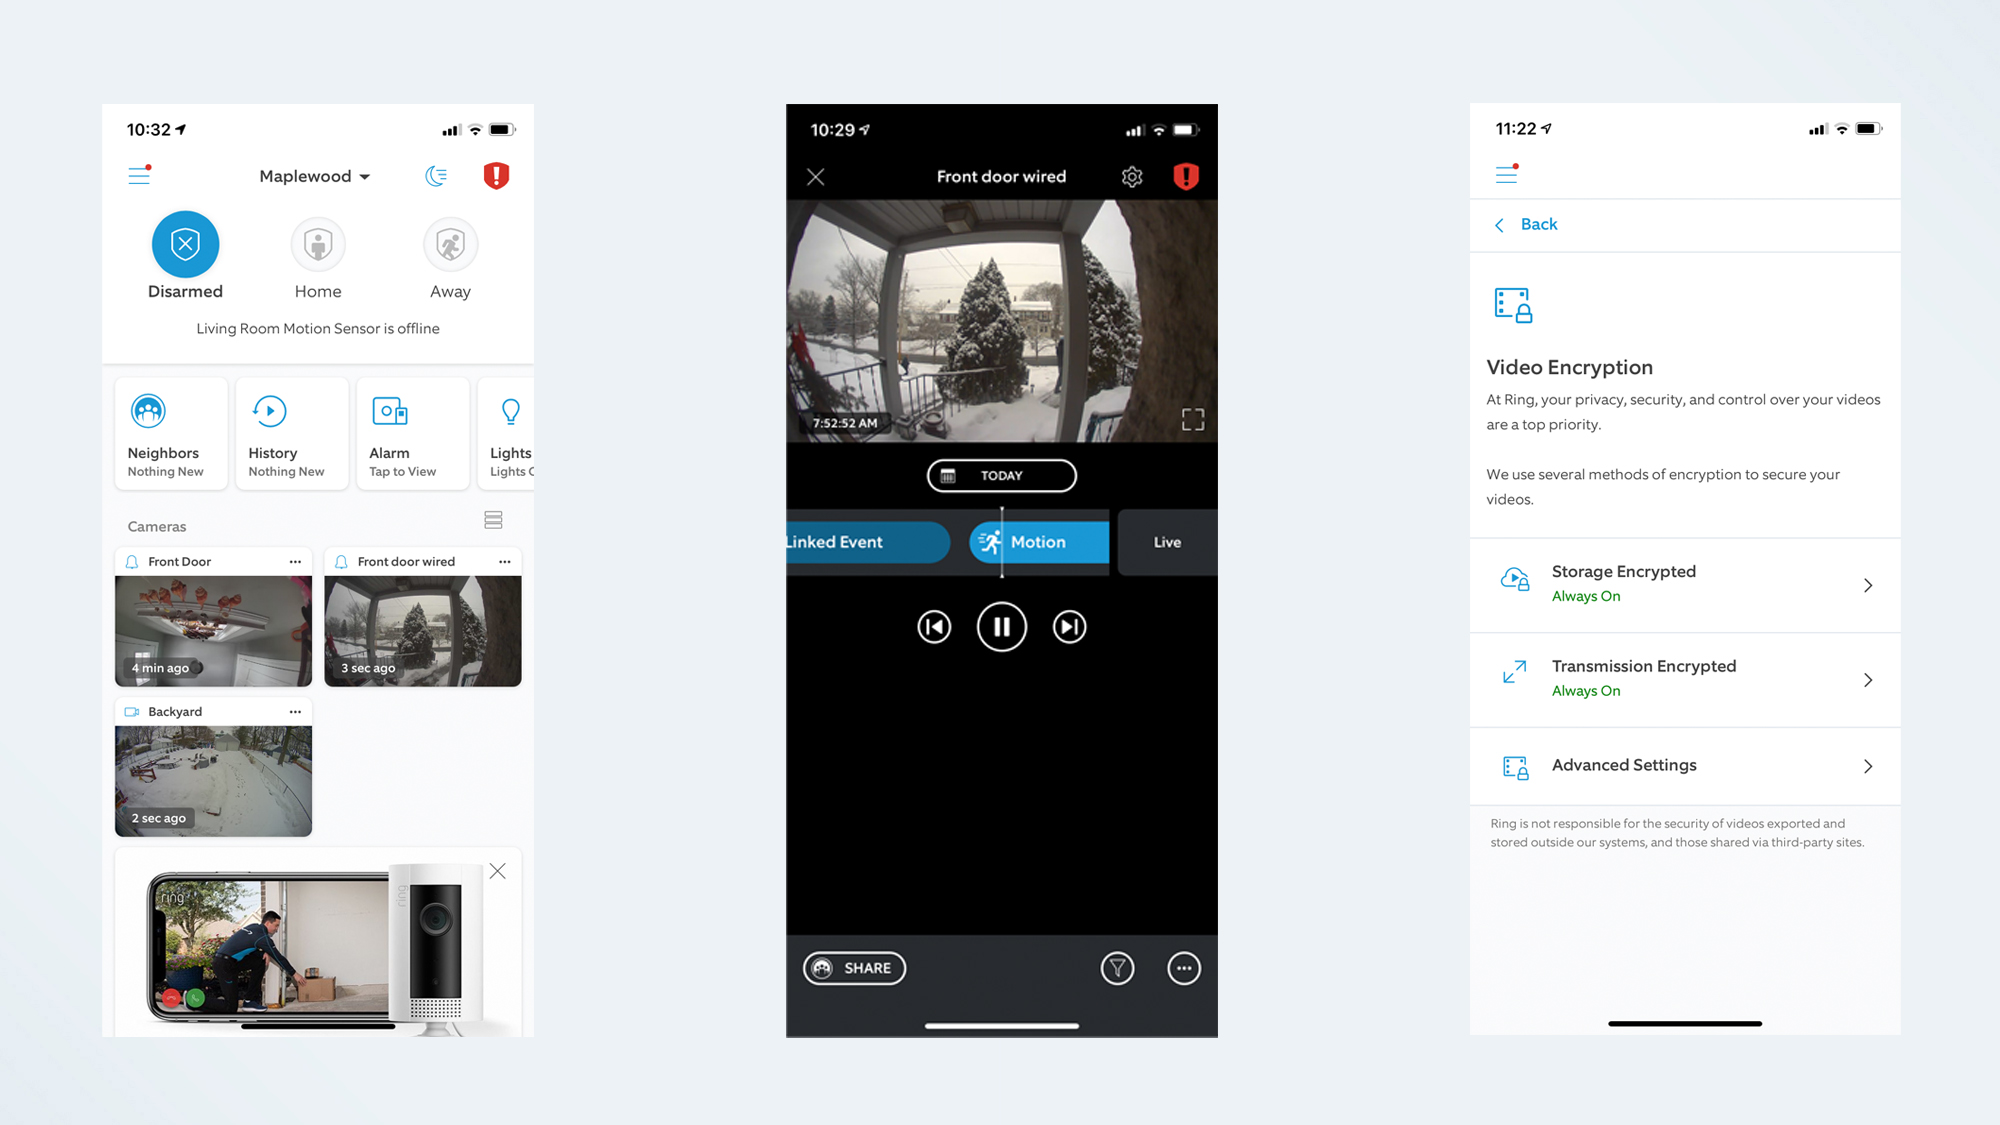Screen dimensions: 2000x1125
Task: Tap the Share button on video
Action: click(x=853, y=966)
